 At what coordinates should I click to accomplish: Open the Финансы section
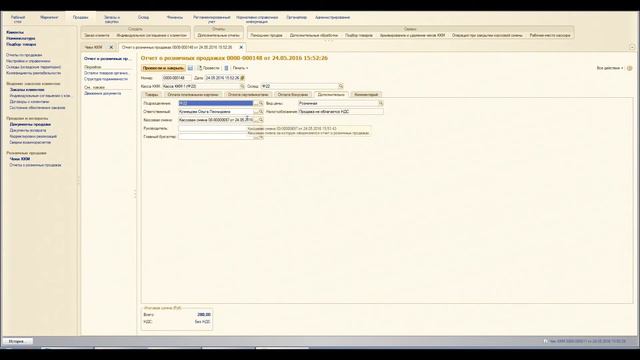pos(175,18)
